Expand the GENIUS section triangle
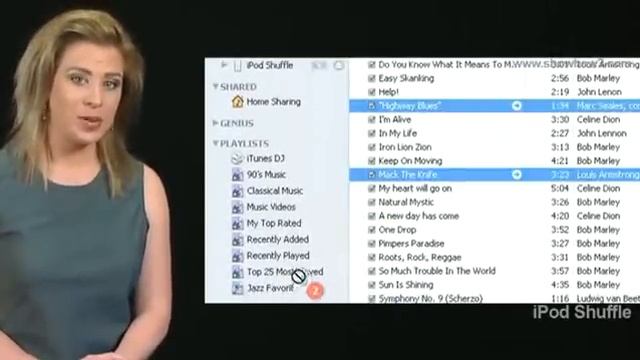The height and width of the screenshot is (360, 640). tap(216, 123)
